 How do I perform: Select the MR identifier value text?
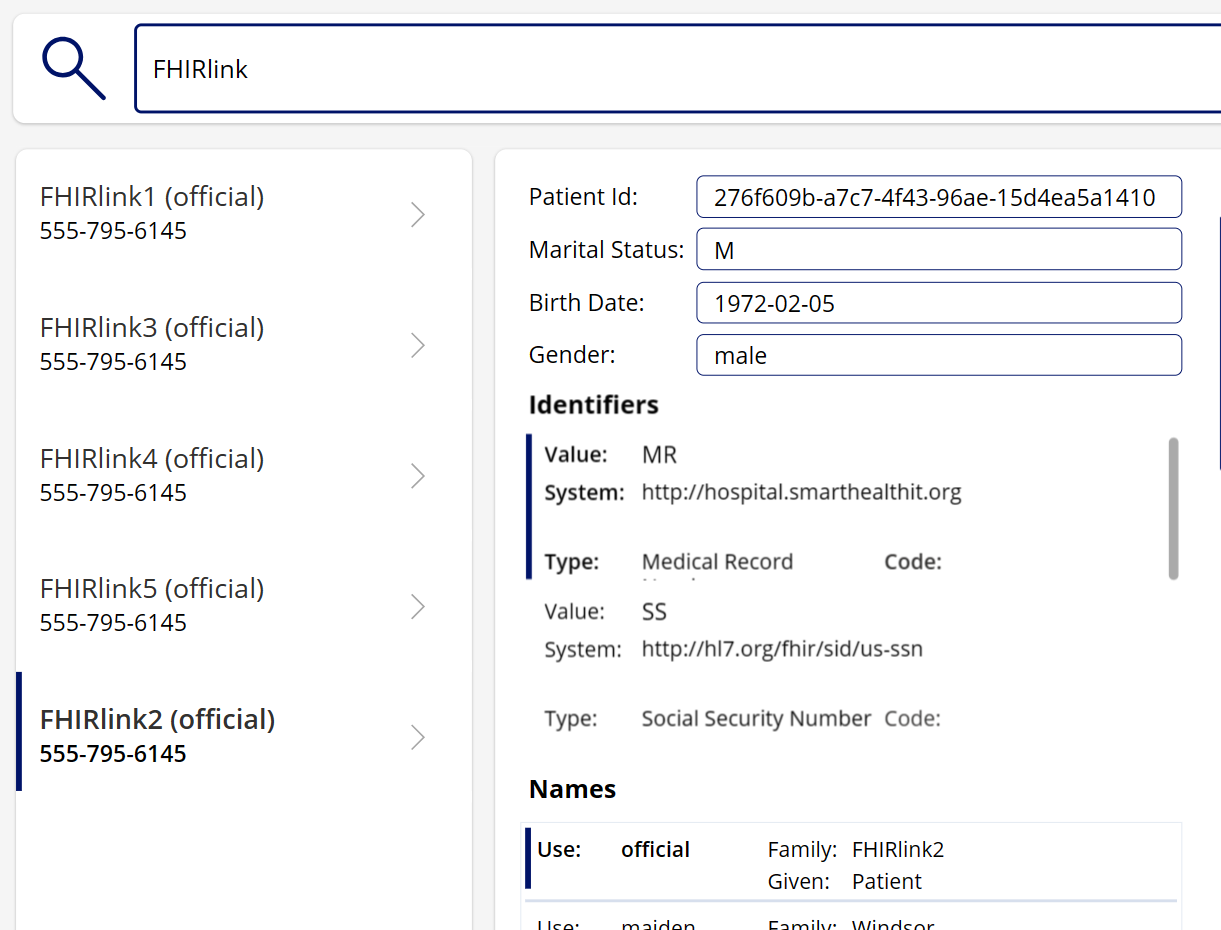pyautogui.click(x=659, y=455)
